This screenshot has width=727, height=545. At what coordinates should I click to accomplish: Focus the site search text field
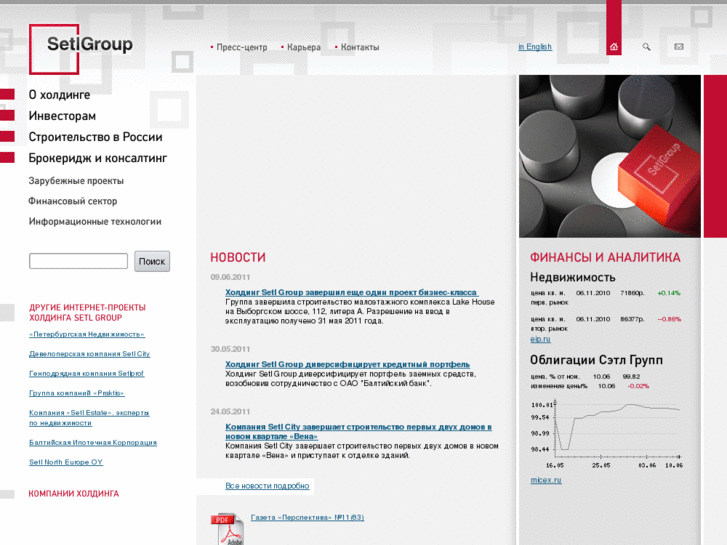coord(78,261)
